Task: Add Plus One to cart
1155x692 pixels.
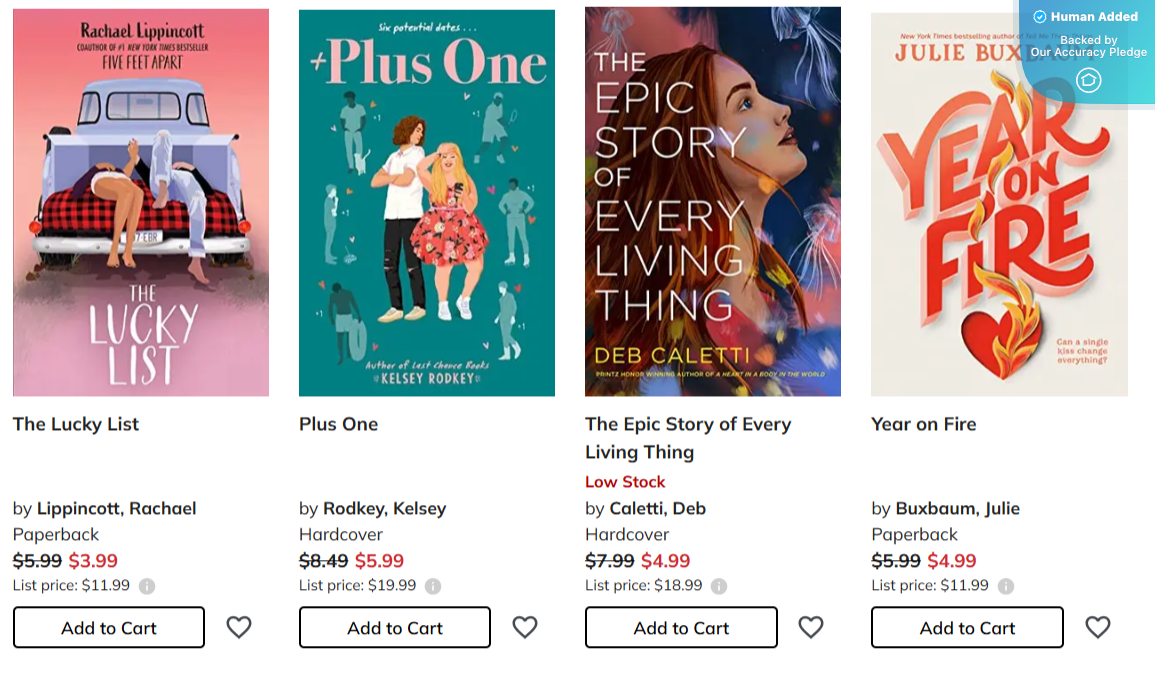Action: coord(394,627)
